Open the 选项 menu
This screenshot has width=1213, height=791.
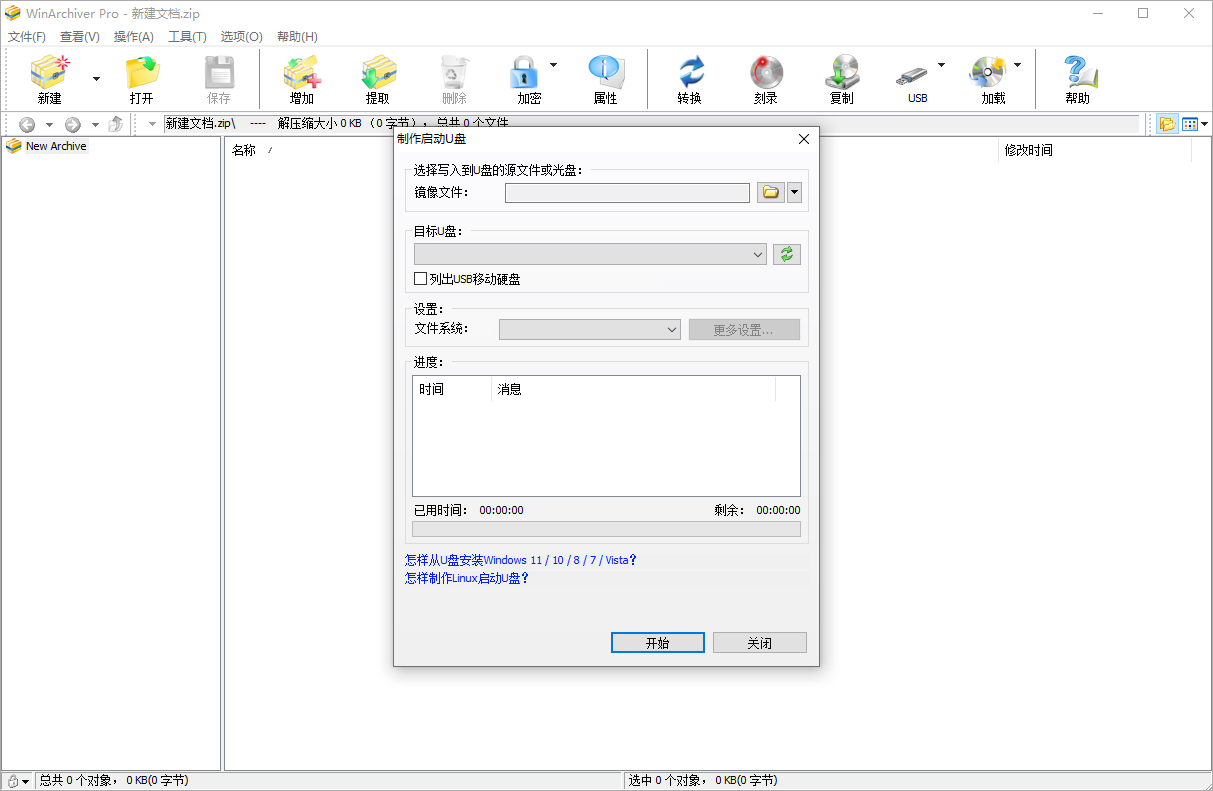[240, 36]
